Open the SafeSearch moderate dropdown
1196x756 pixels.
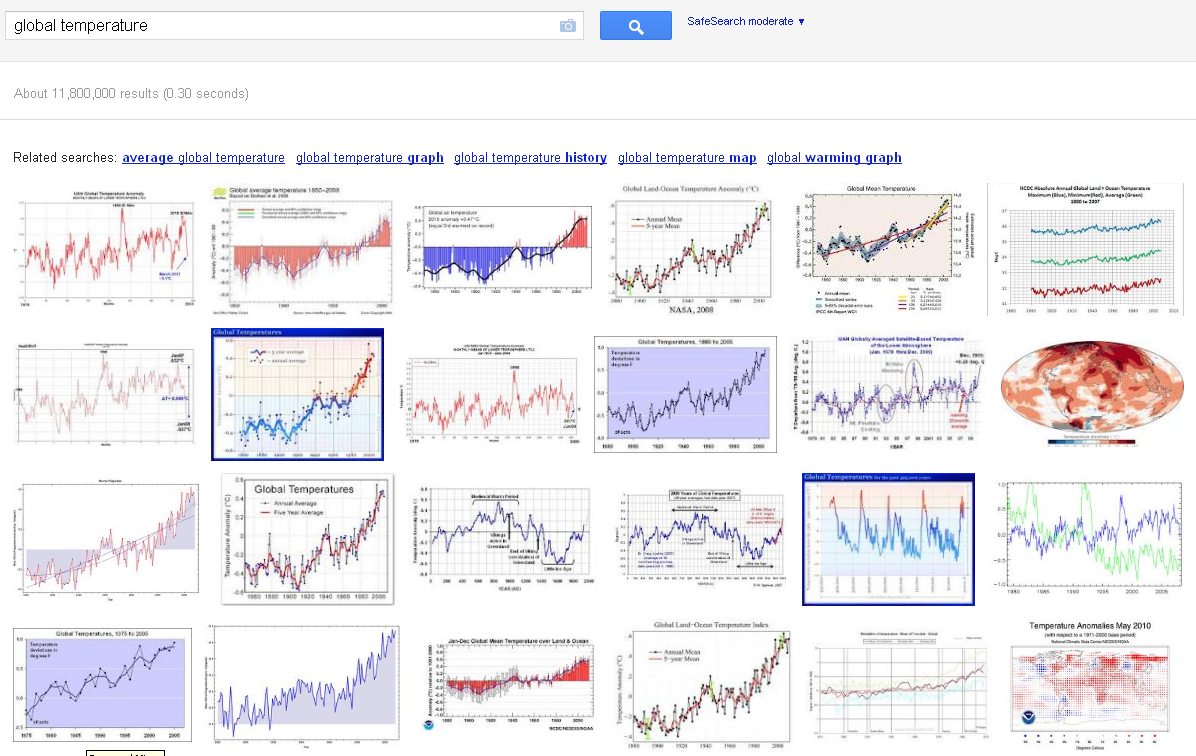[x=746, y=21]
